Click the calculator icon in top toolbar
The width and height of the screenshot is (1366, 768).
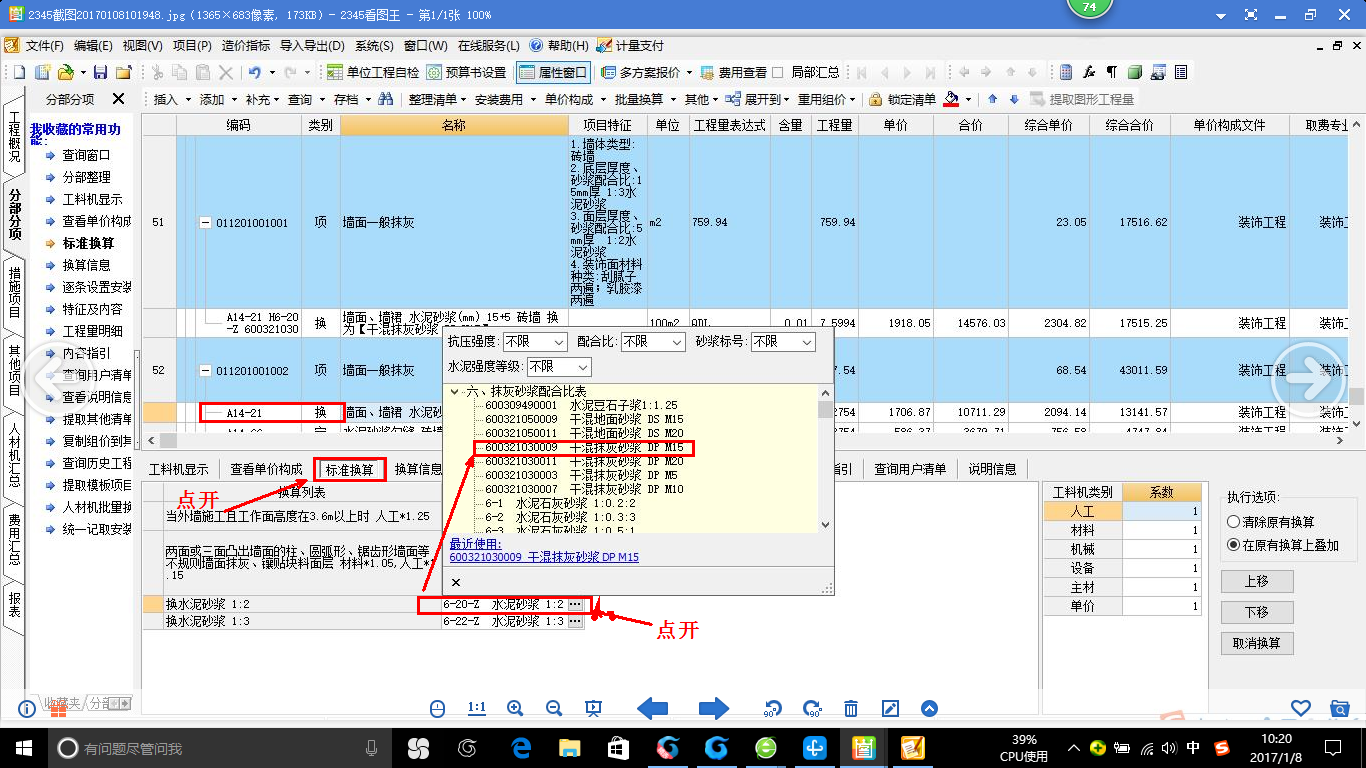[1066, 72]
